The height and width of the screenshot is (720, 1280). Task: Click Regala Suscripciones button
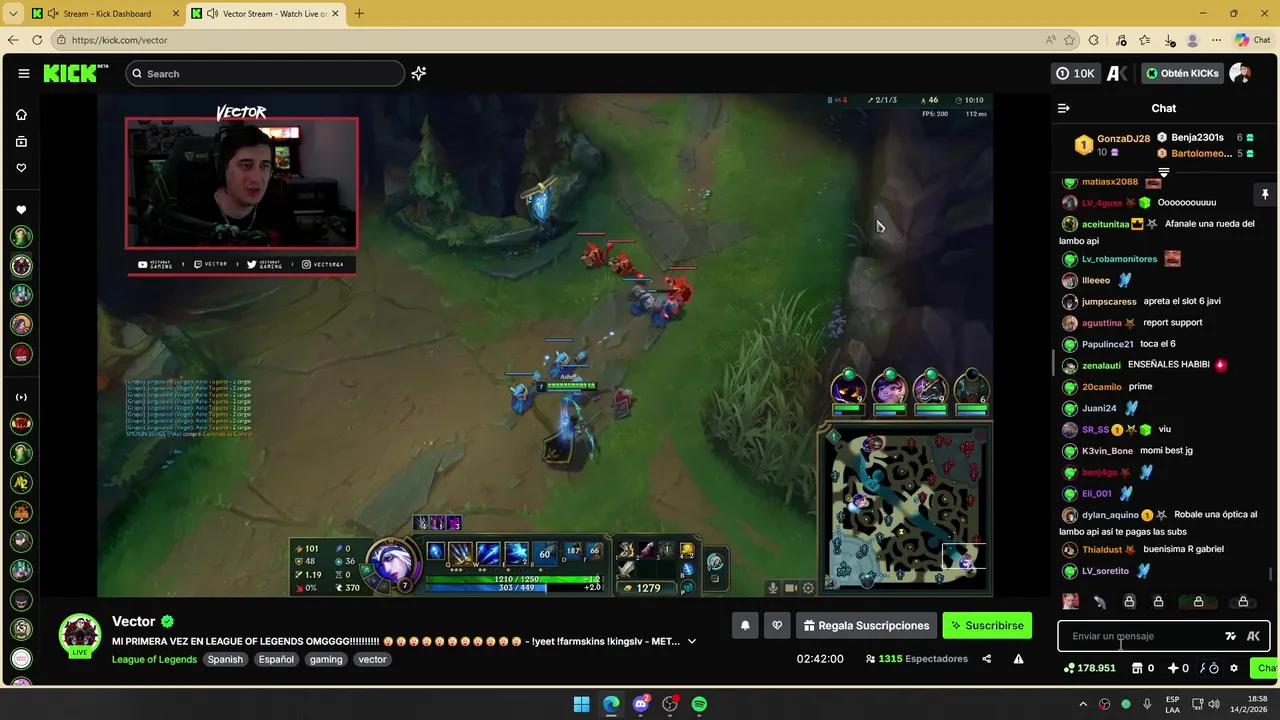[866, 625]
